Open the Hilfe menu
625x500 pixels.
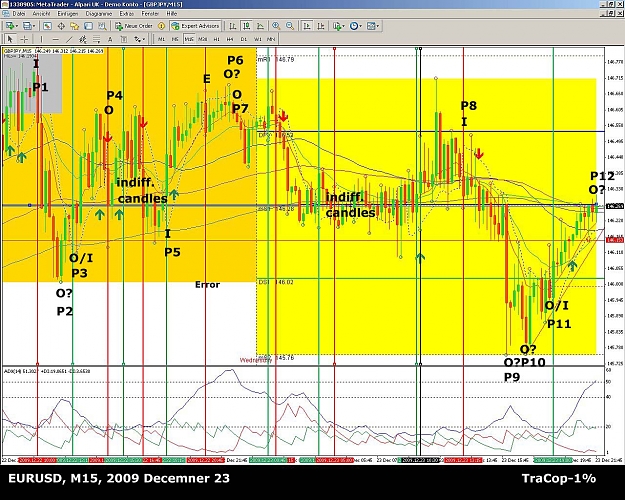click(x=172, y=14)
